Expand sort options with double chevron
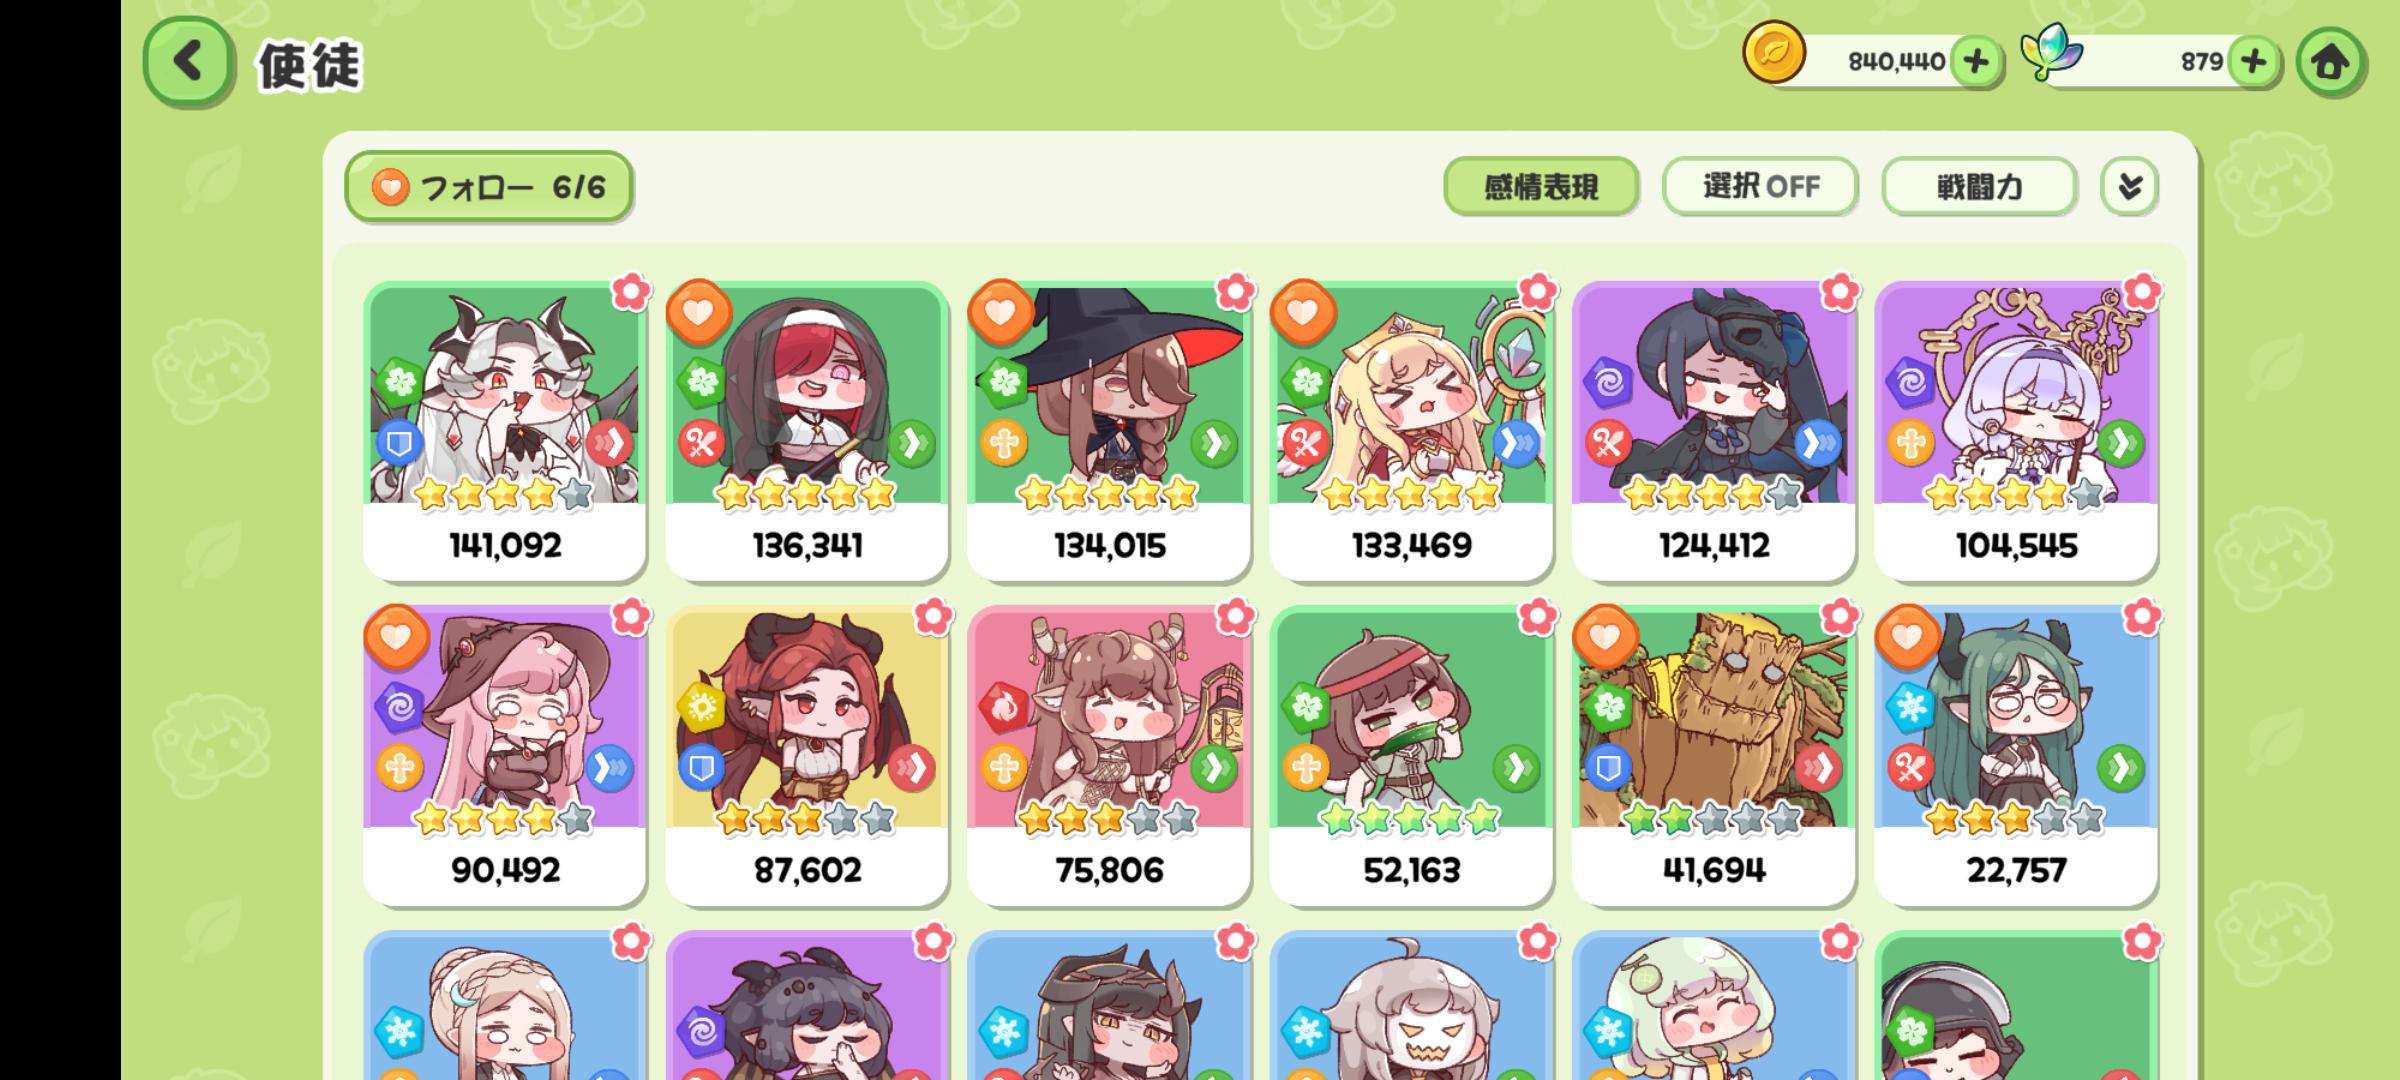Screen dimensions: 2400x1080 click(x=2129, y=186)
